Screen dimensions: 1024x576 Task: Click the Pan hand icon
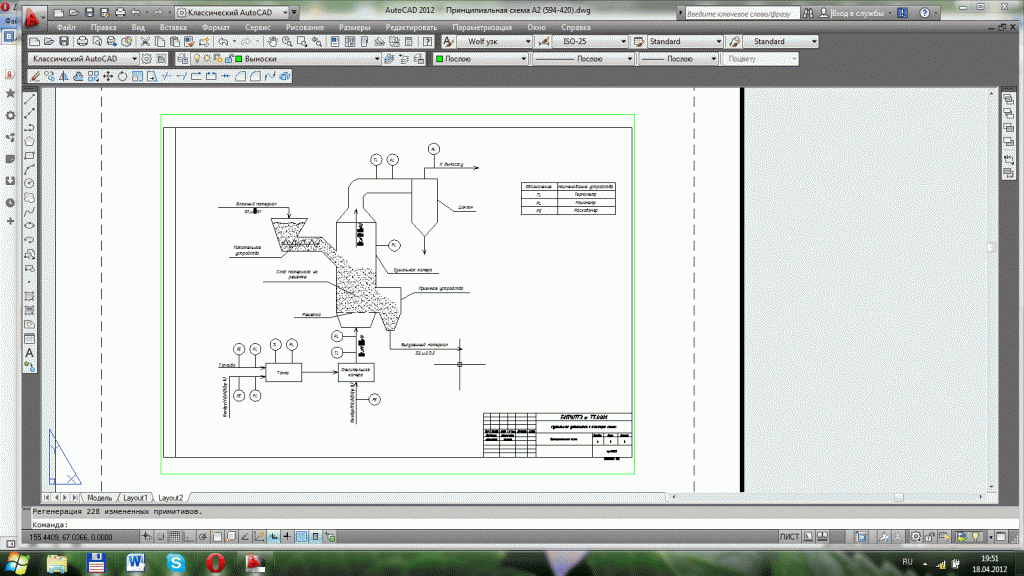pos(272,41)
